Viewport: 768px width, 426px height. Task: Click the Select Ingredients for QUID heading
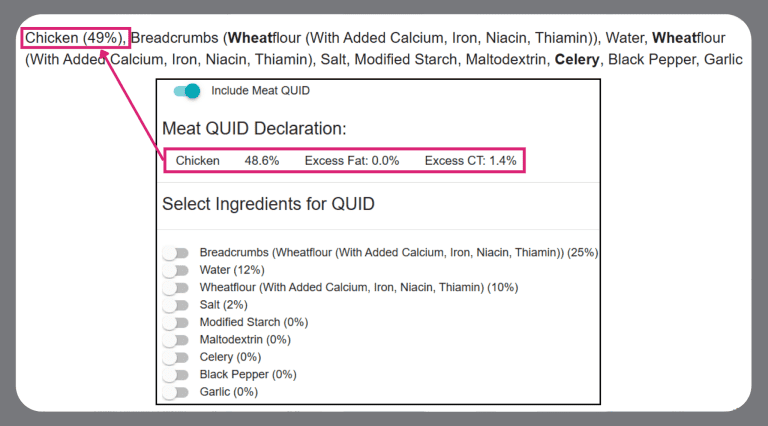(x=268, y=205)
